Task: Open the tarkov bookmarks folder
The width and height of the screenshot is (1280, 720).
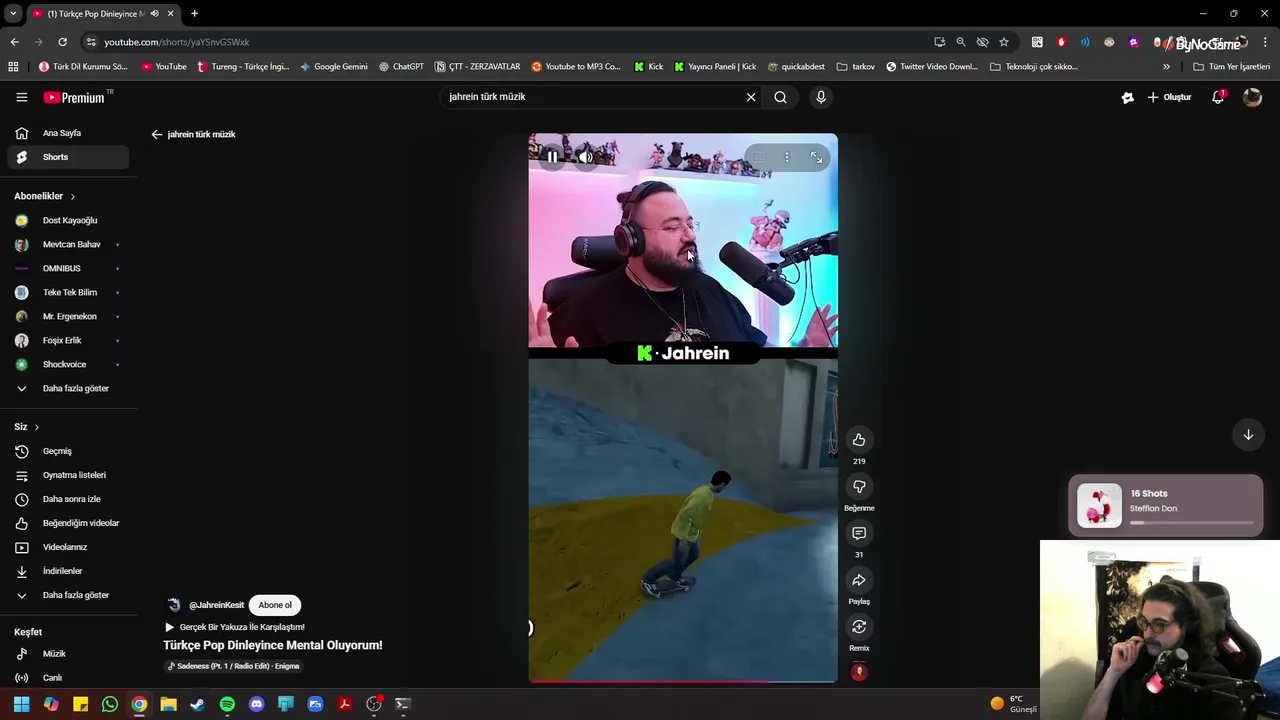Action: pos(856,67)
